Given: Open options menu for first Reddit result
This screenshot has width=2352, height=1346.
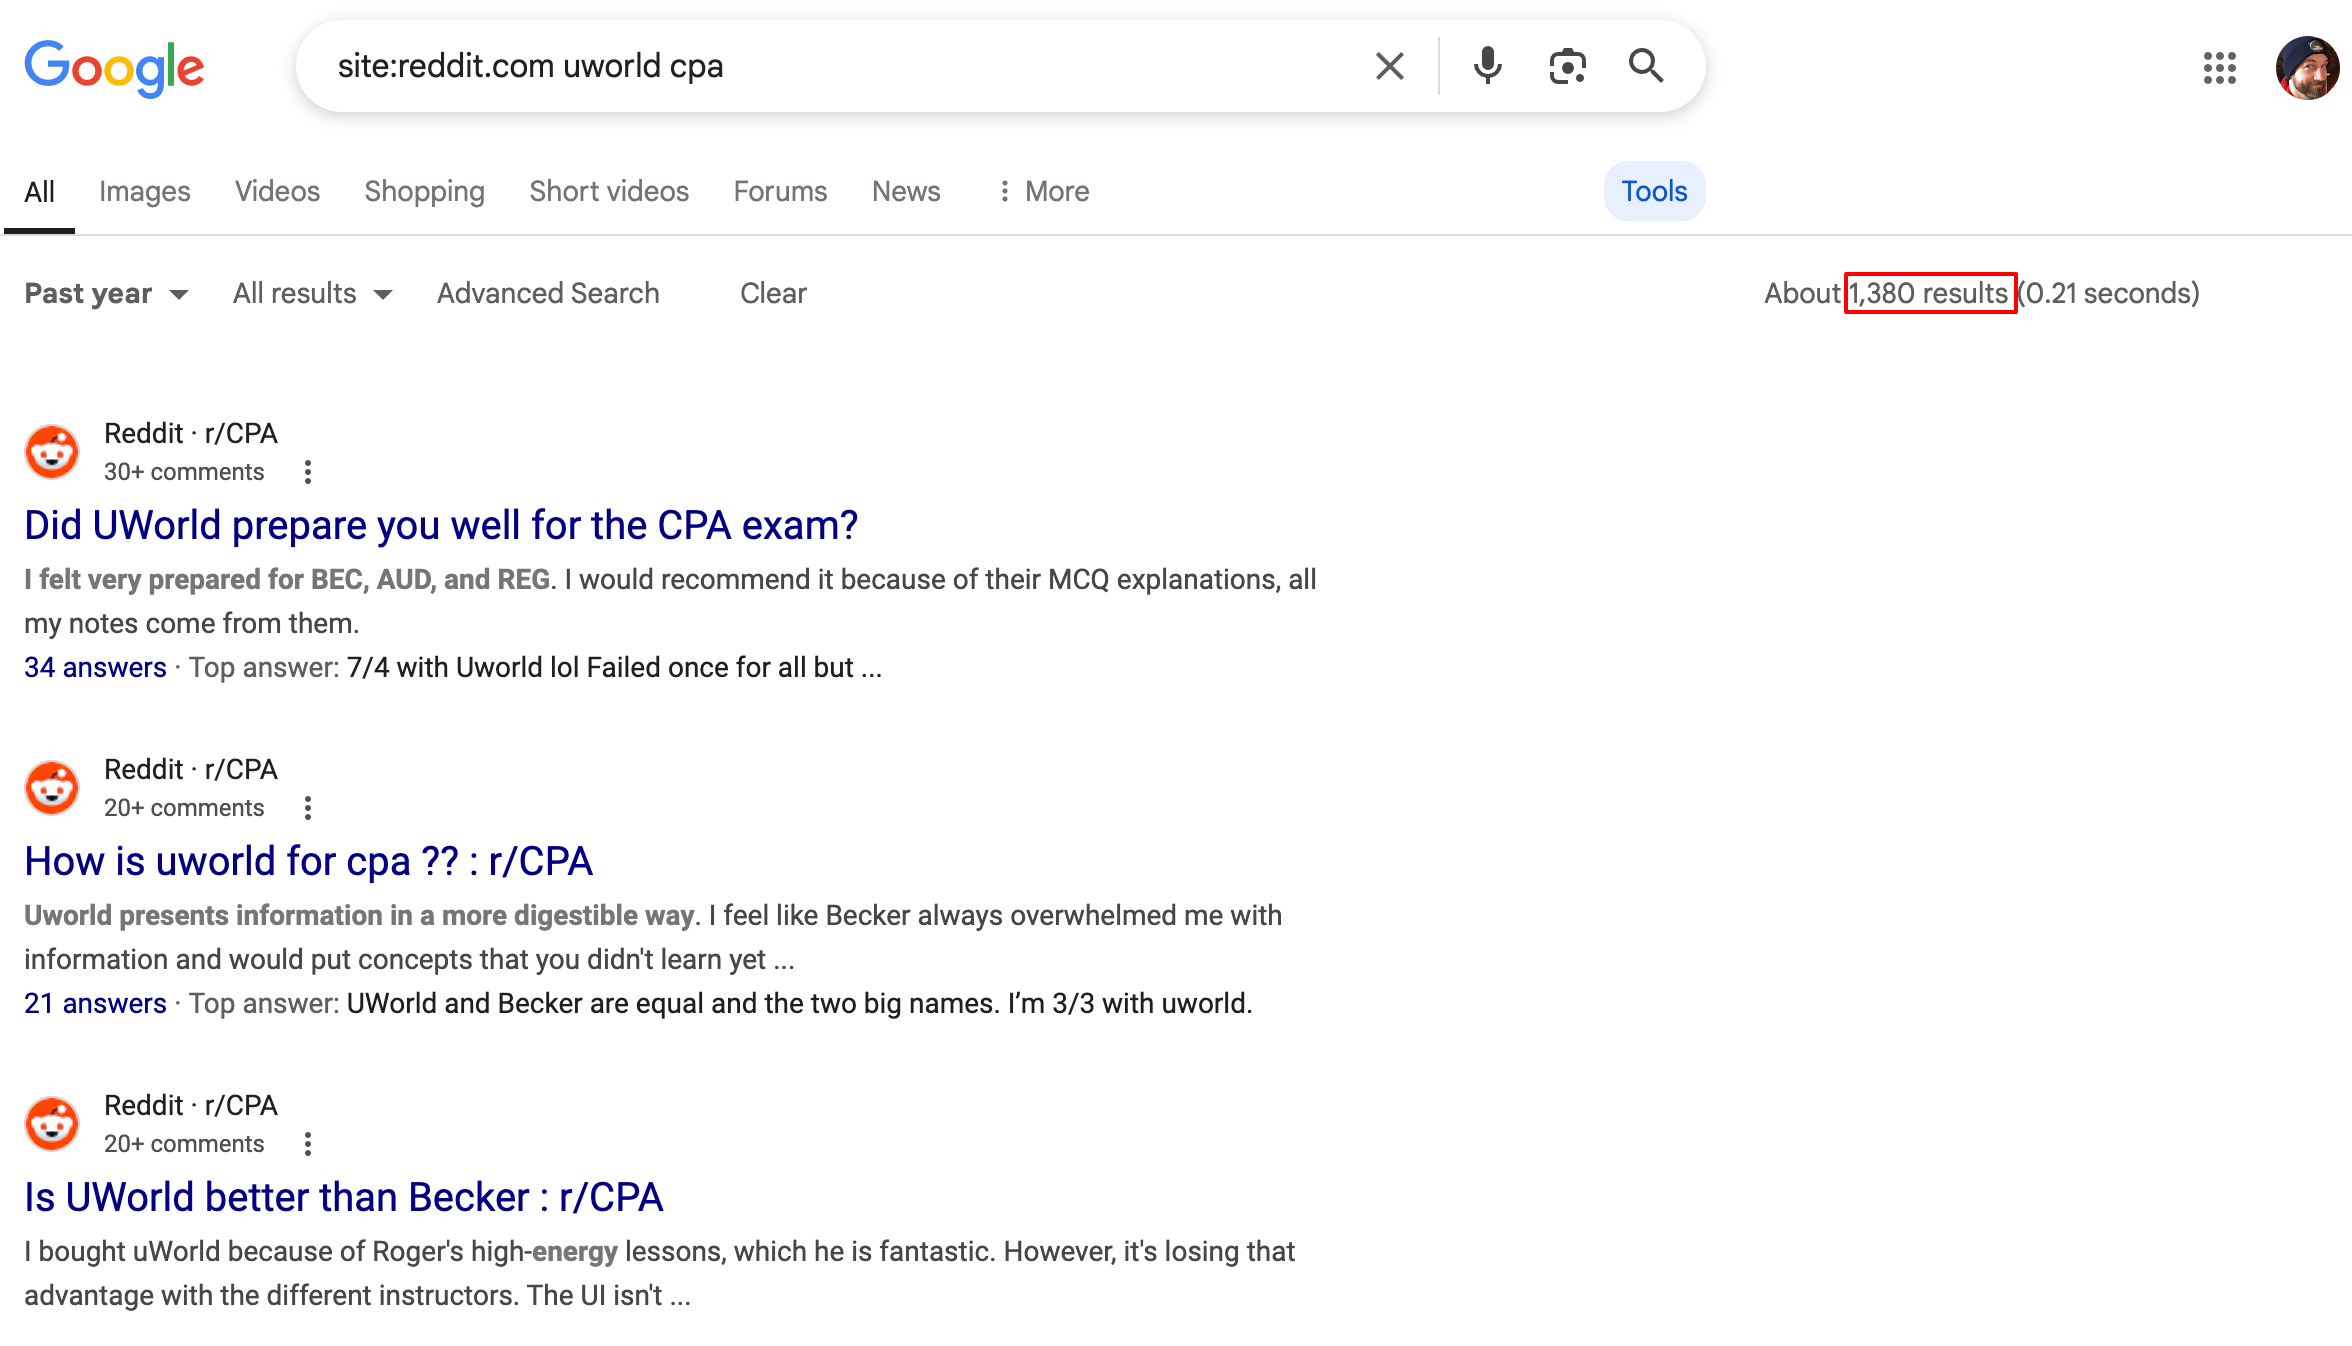Looking at the screenshot, I should click(x=308, y=472).
